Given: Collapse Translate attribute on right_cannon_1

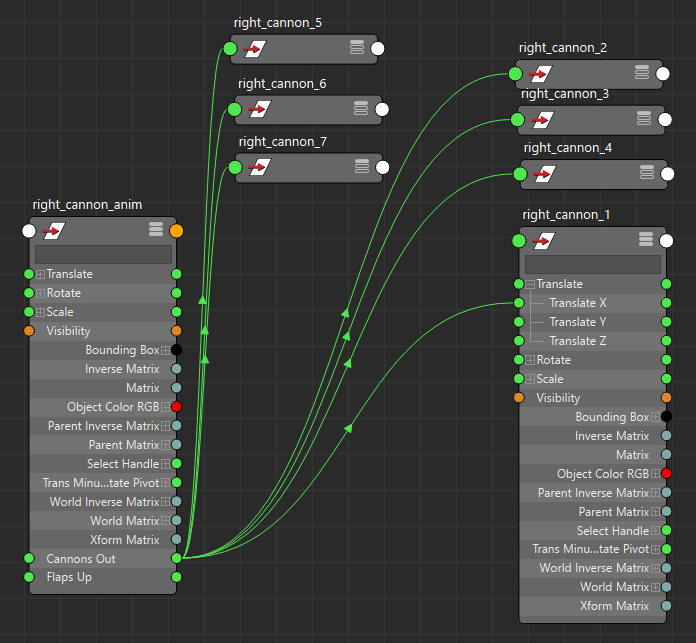Looking at the screenshot, I should [x=530, y=284].
